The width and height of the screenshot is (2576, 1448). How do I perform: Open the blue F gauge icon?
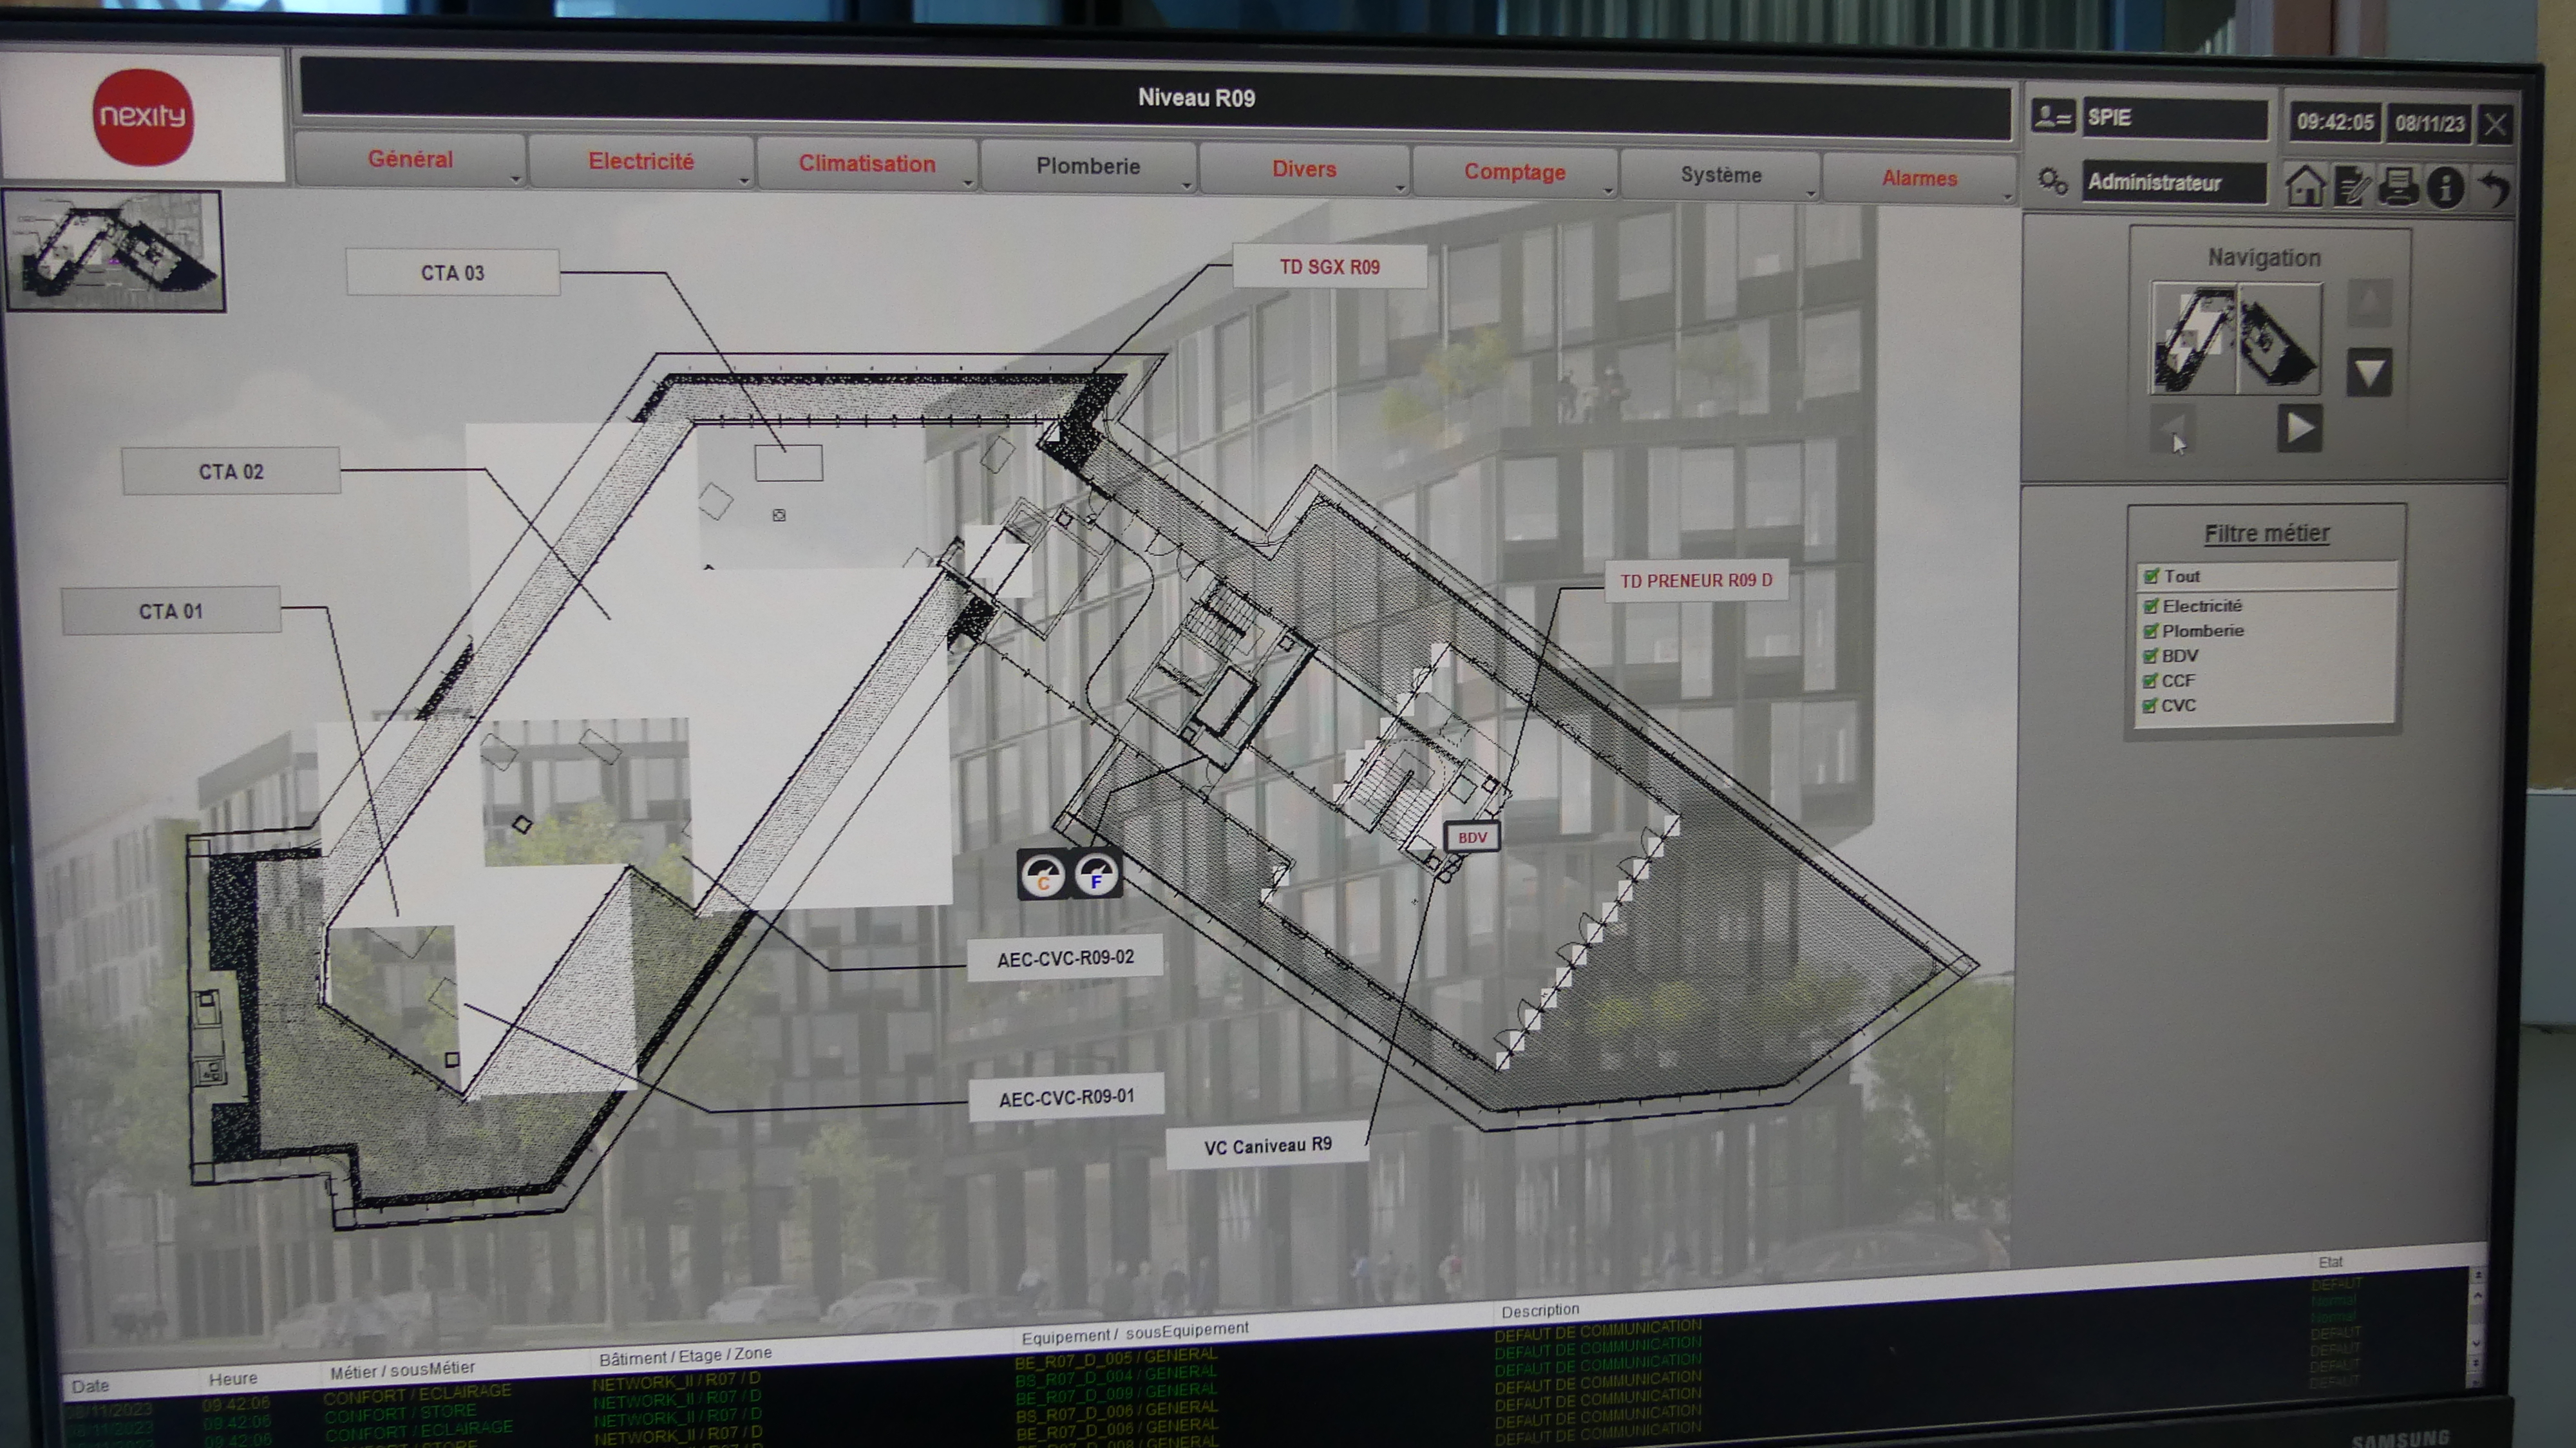pyautogui.click(x=1096, y=875)
